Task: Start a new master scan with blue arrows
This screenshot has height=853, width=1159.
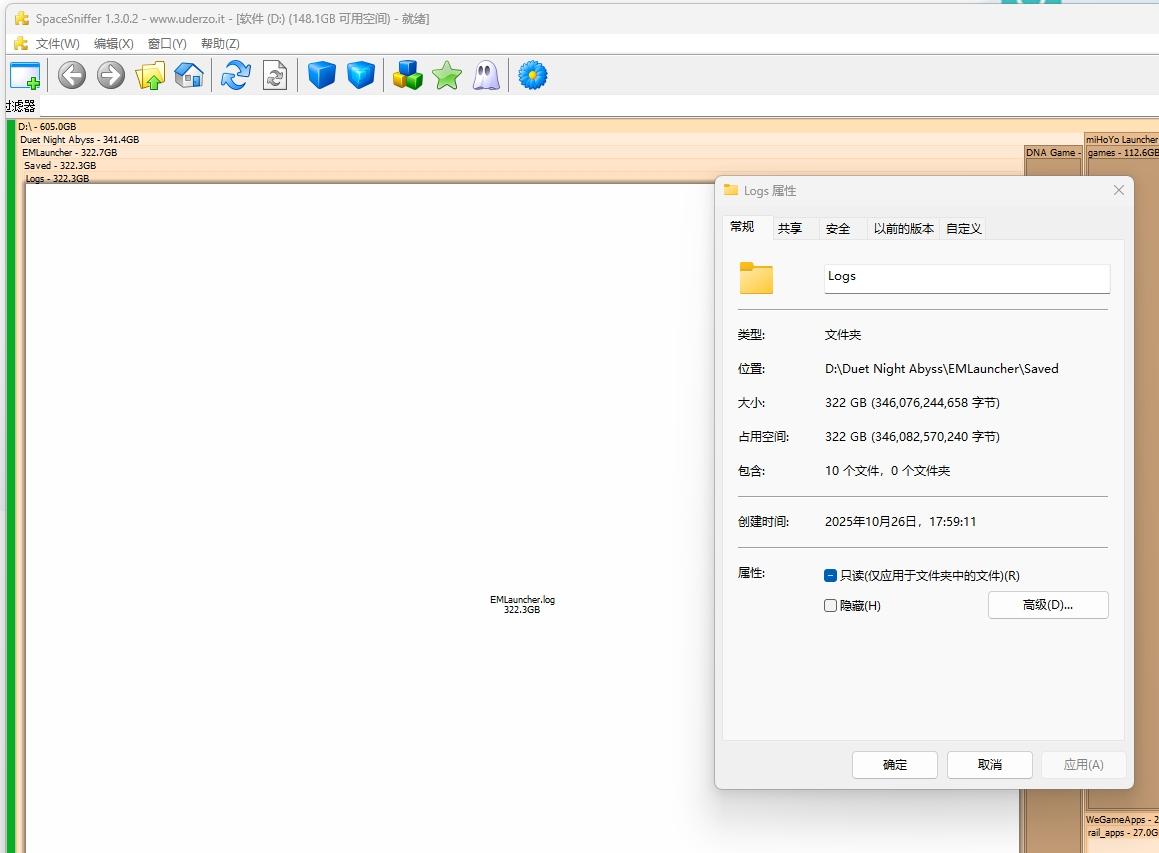Action: tap(235, 76)
